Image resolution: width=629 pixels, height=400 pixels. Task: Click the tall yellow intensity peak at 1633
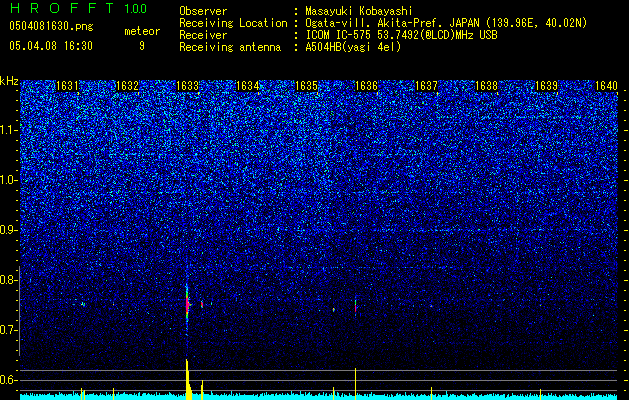pyautogui.click(x=187, y=379)
